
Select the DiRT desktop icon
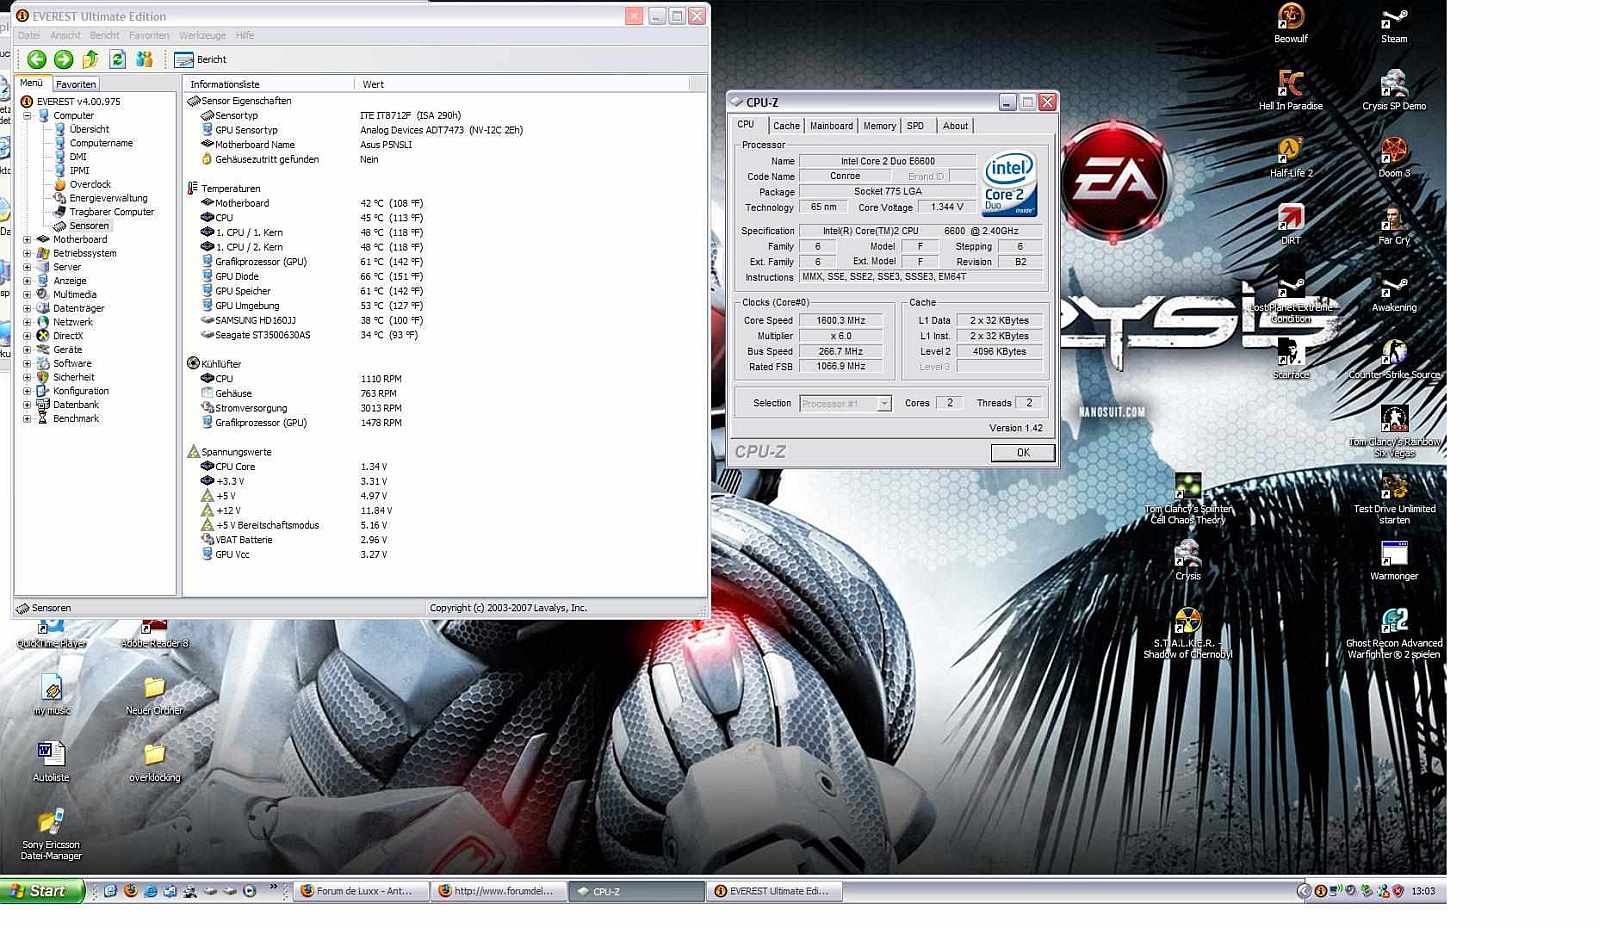[1290, 224]
